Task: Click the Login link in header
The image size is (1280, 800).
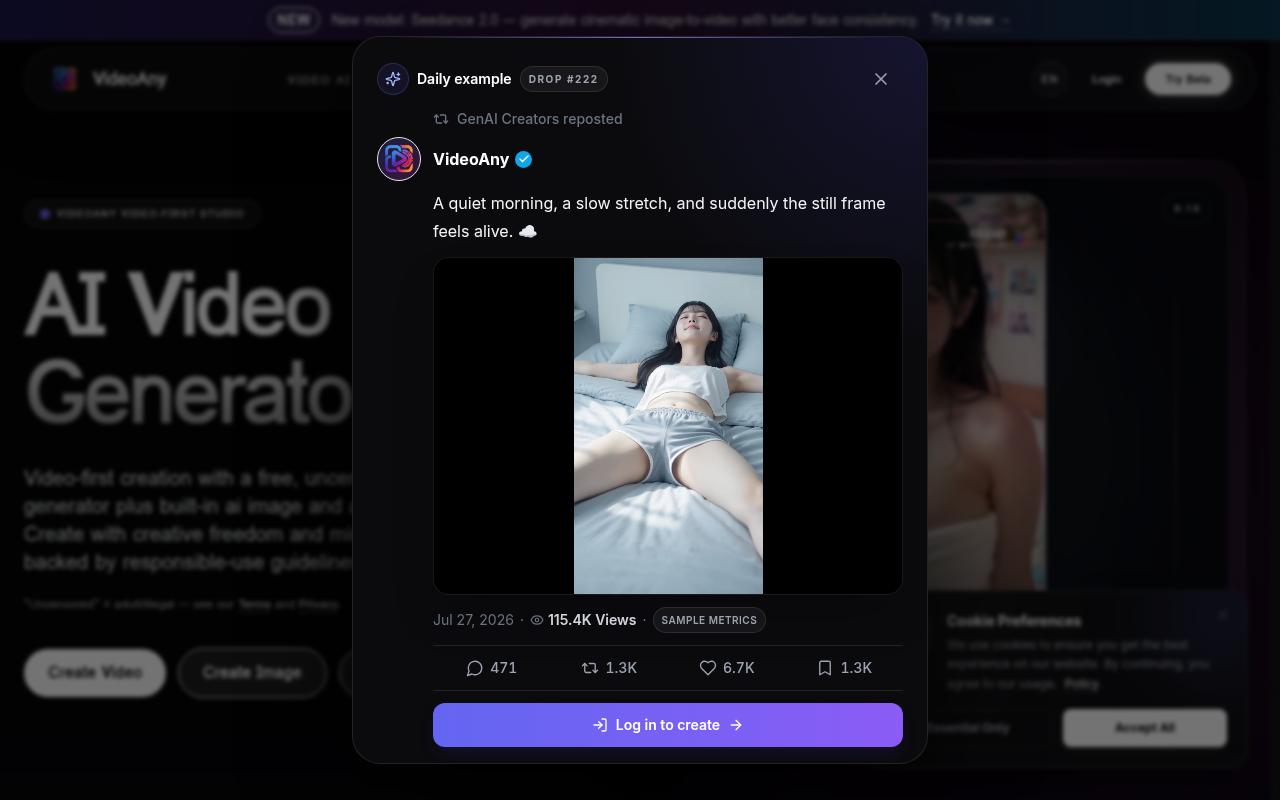Action: point(1106,79)
